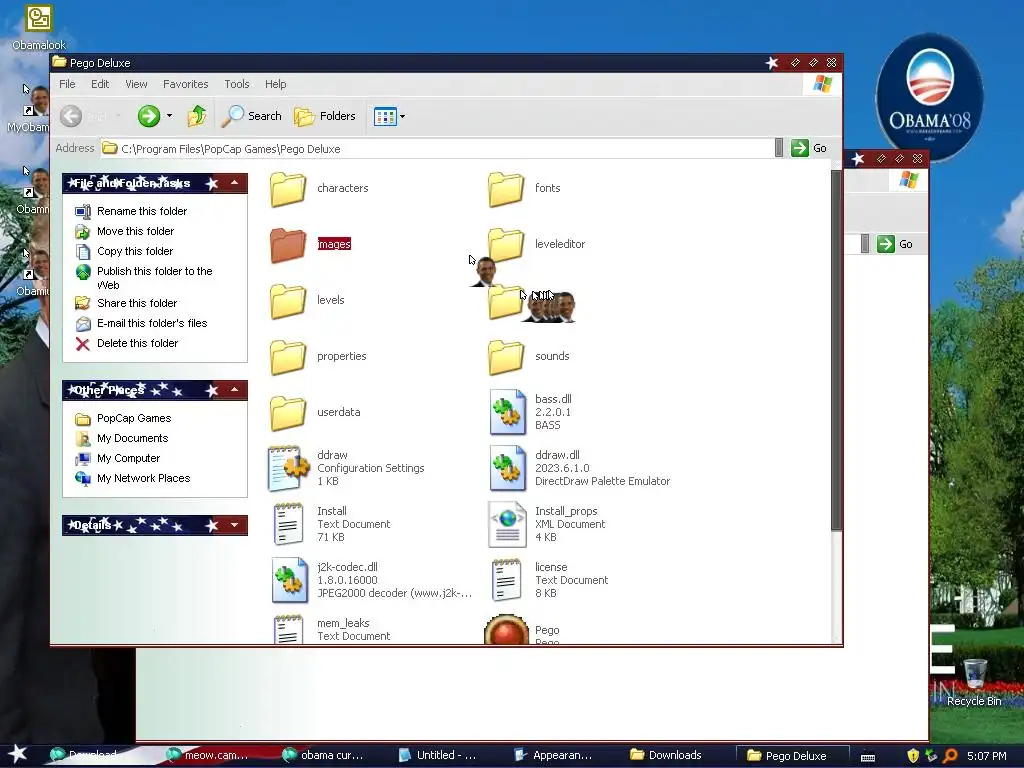Select the Recycle Bin desktop icon
Image resolution: width=1024 pixels, height=768 pixels.
[974, 683]
